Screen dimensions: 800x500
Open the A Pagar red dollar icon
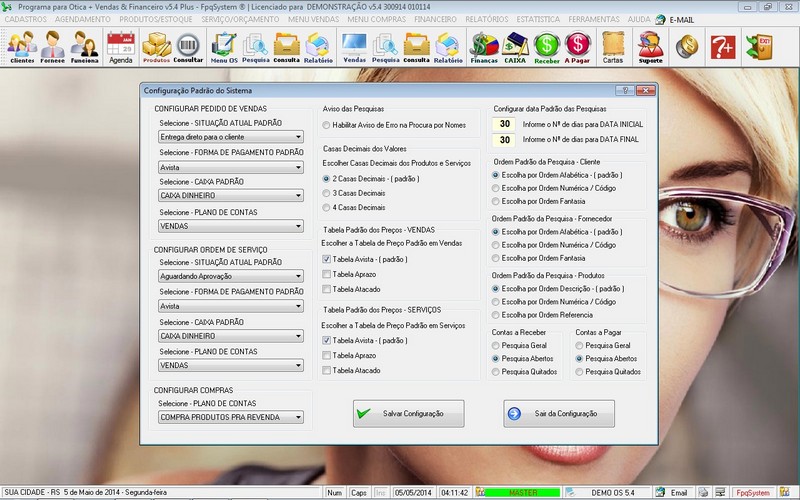pos(577,46)
